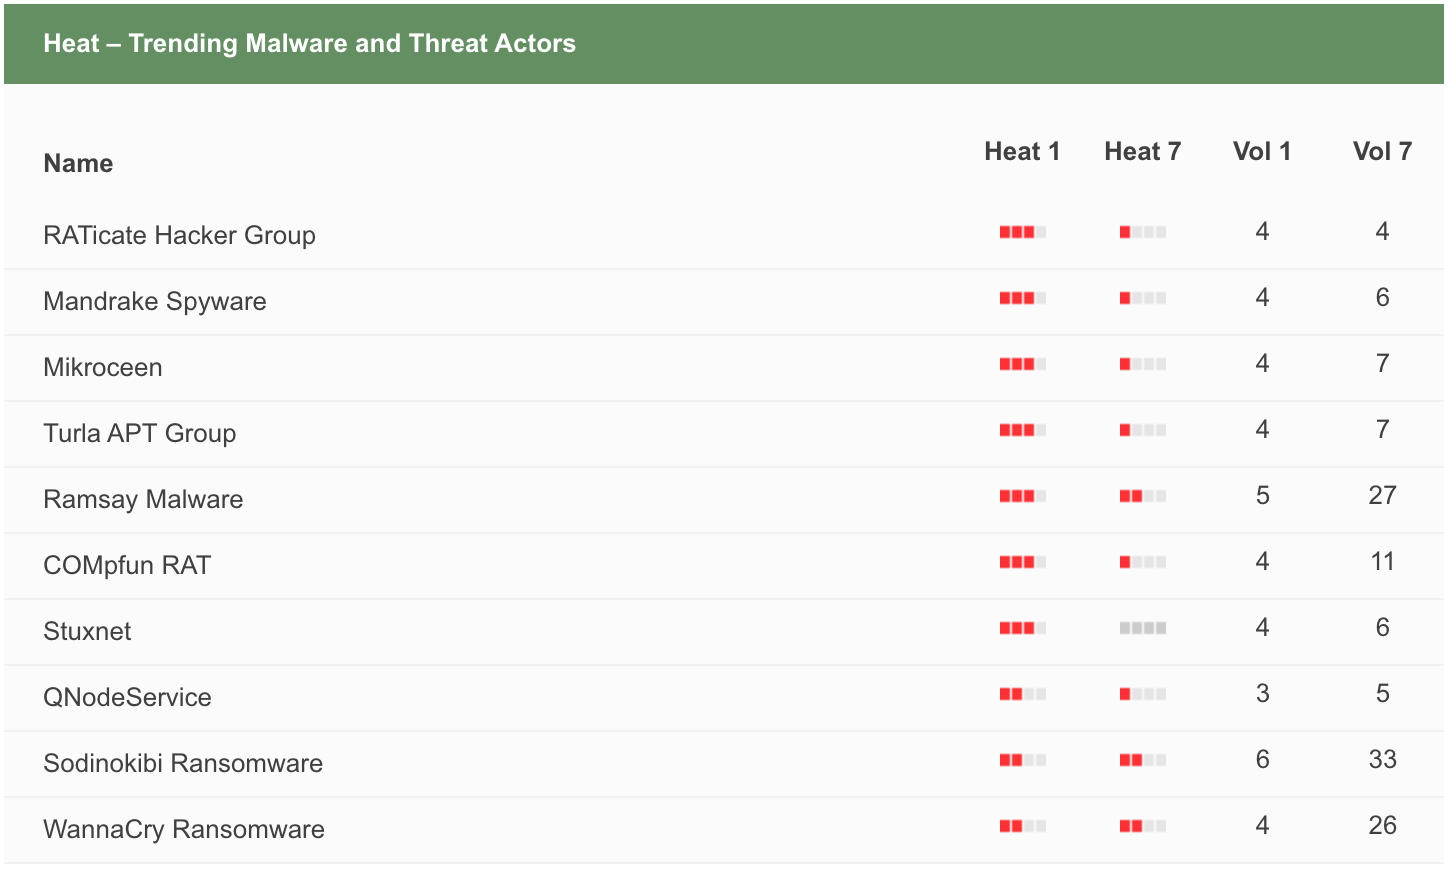Viewport: 1448px width, 872px height.
Task: Click Heat 1 indicator for COMpfun RAT
Action: pyautogui.click(x=1023, y=562)
